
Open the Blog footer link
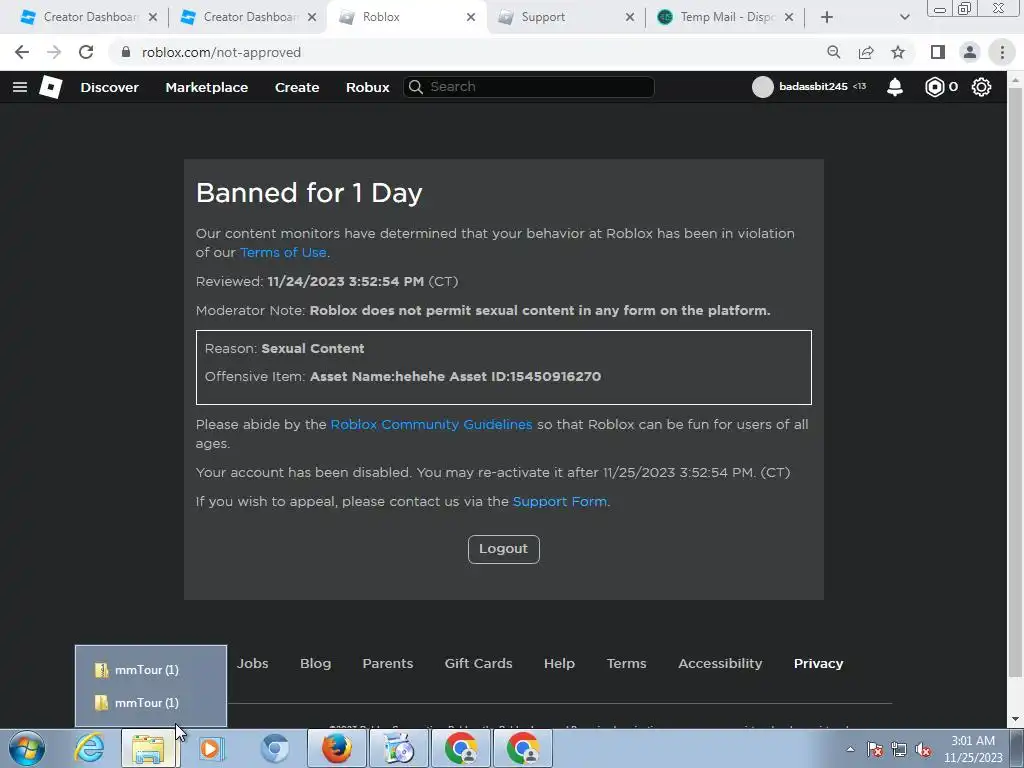coord(315,664)
